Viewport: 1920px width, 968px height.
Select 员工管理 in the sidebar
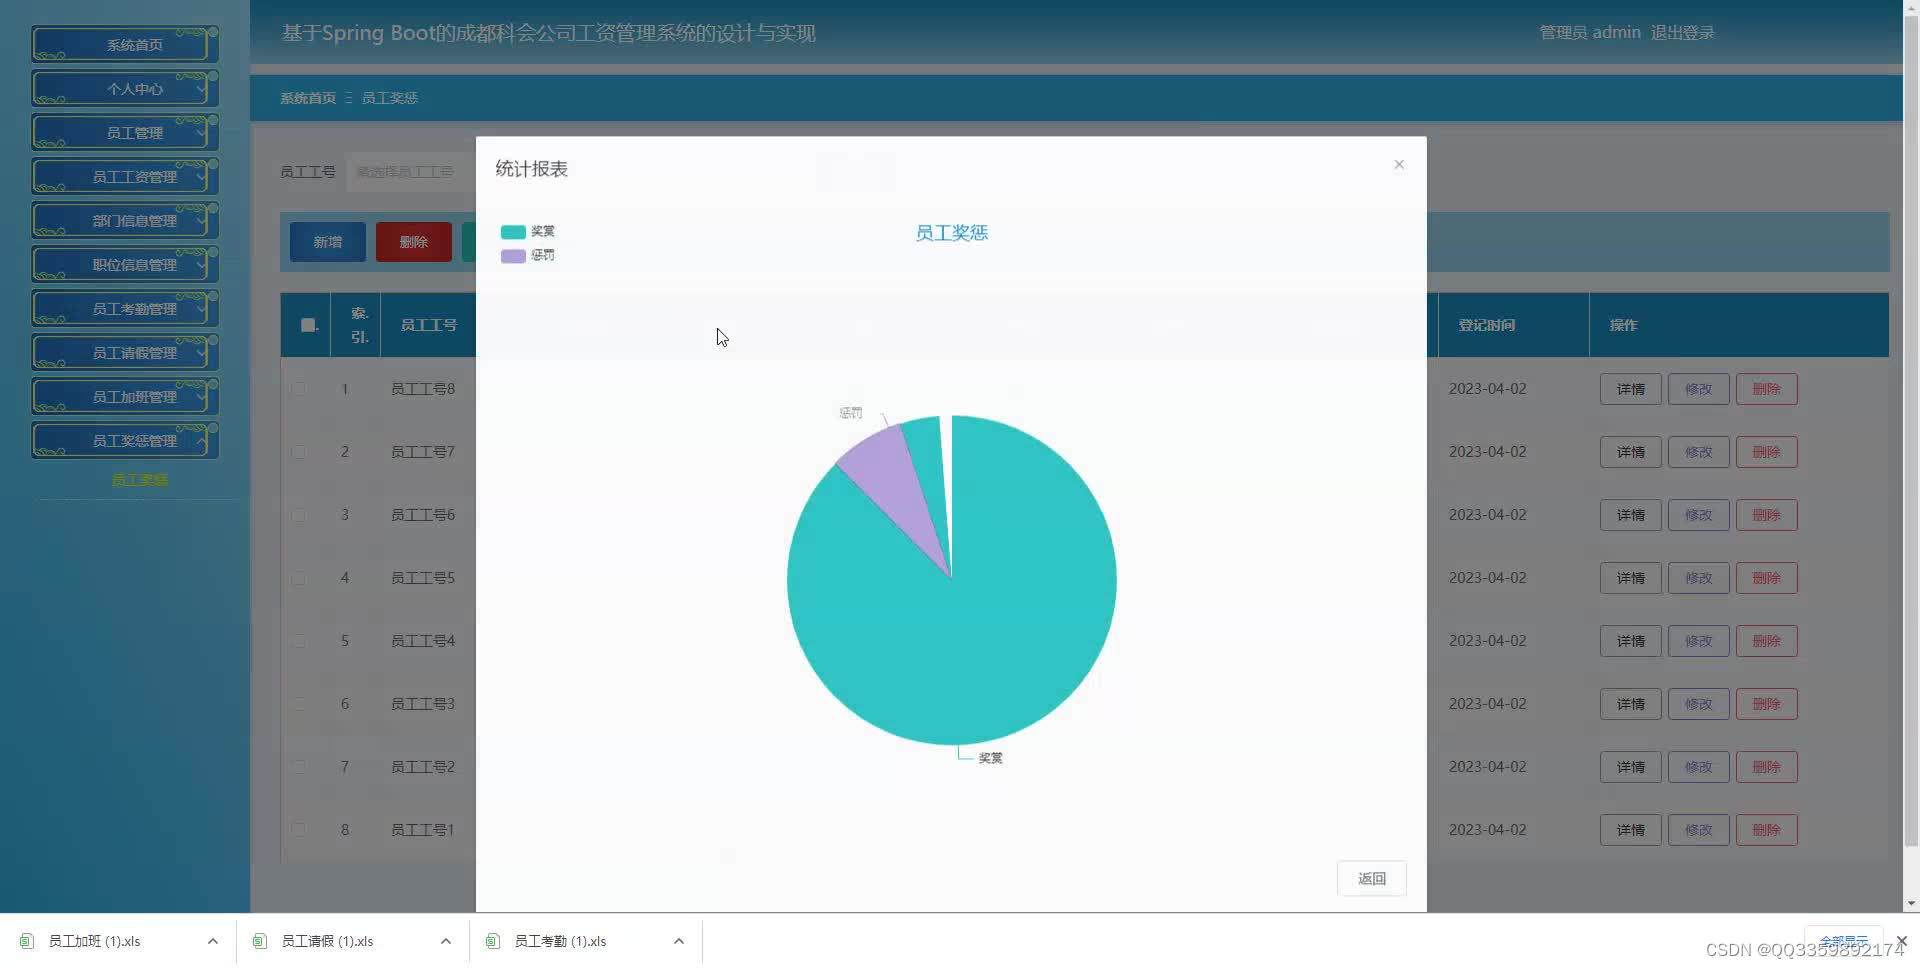point(124,132)
